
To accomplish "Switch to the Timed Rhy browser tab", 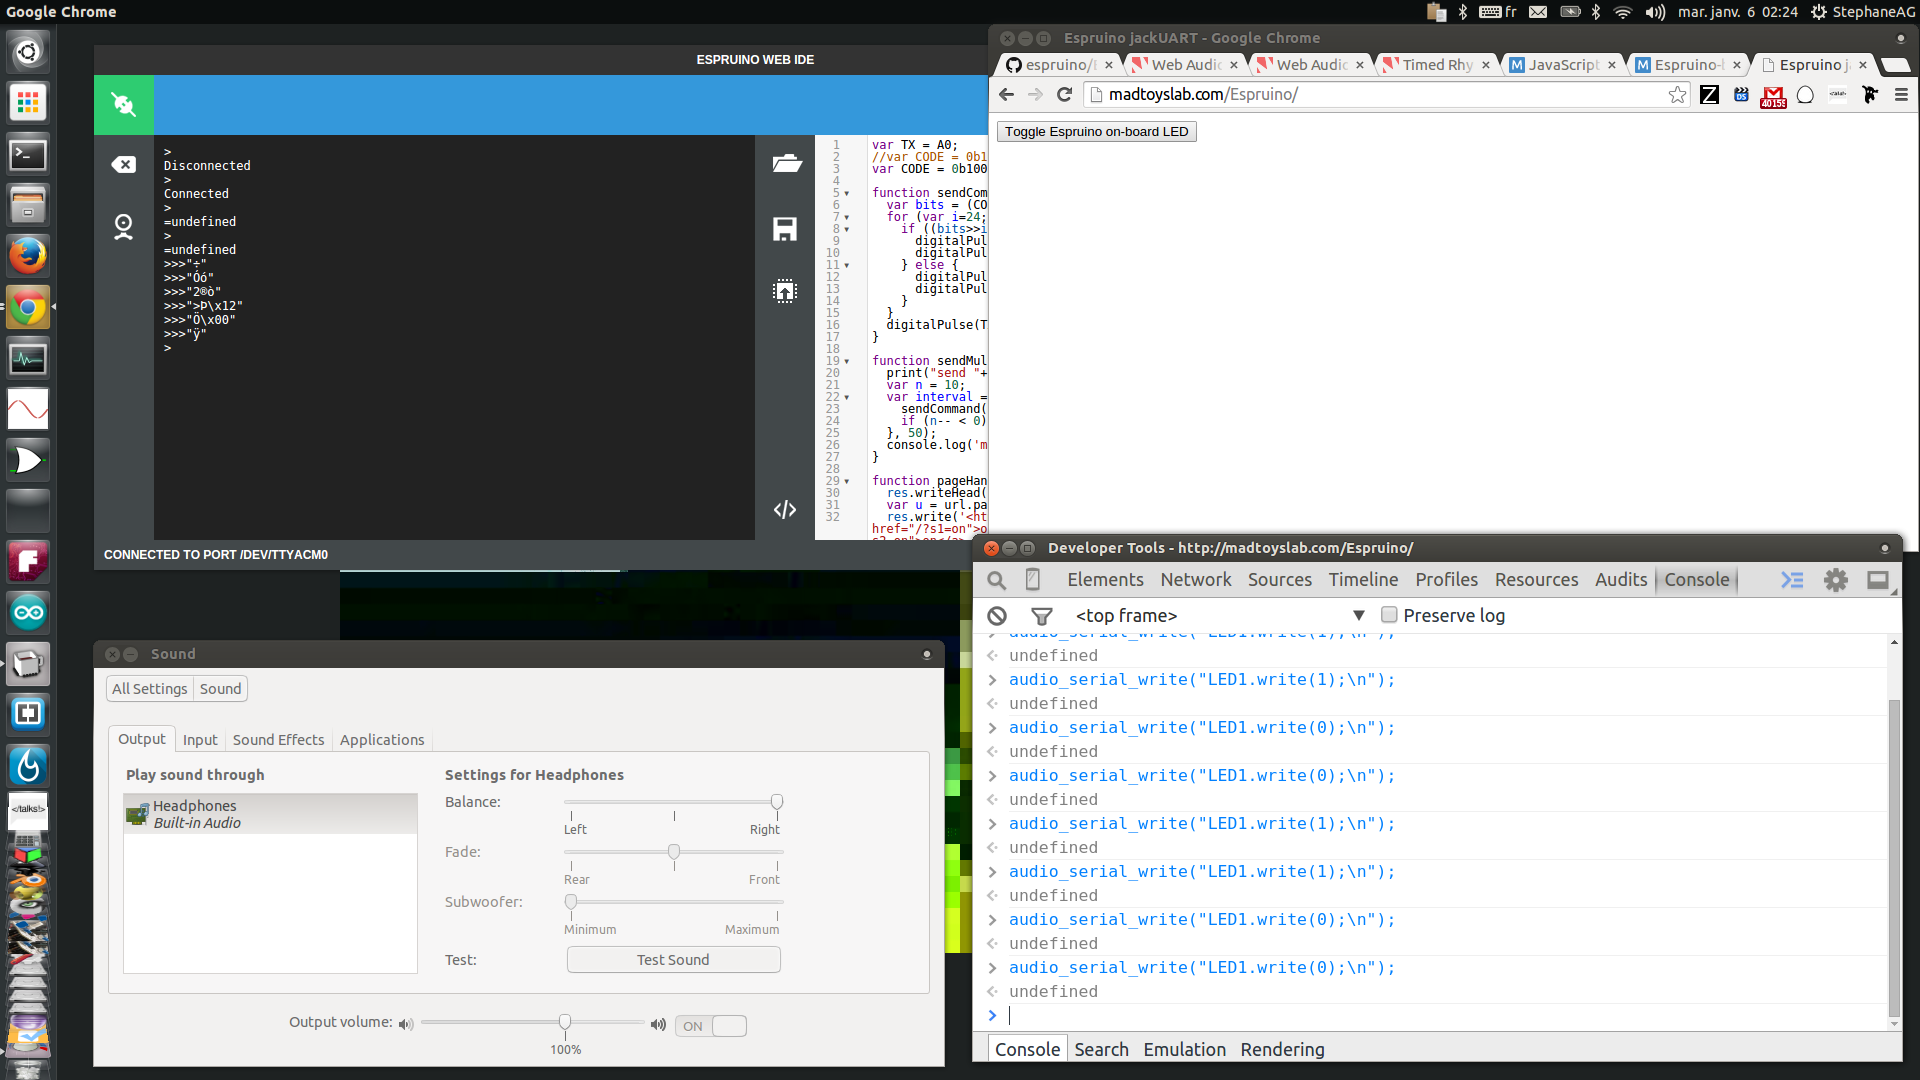I will 1436,65.
